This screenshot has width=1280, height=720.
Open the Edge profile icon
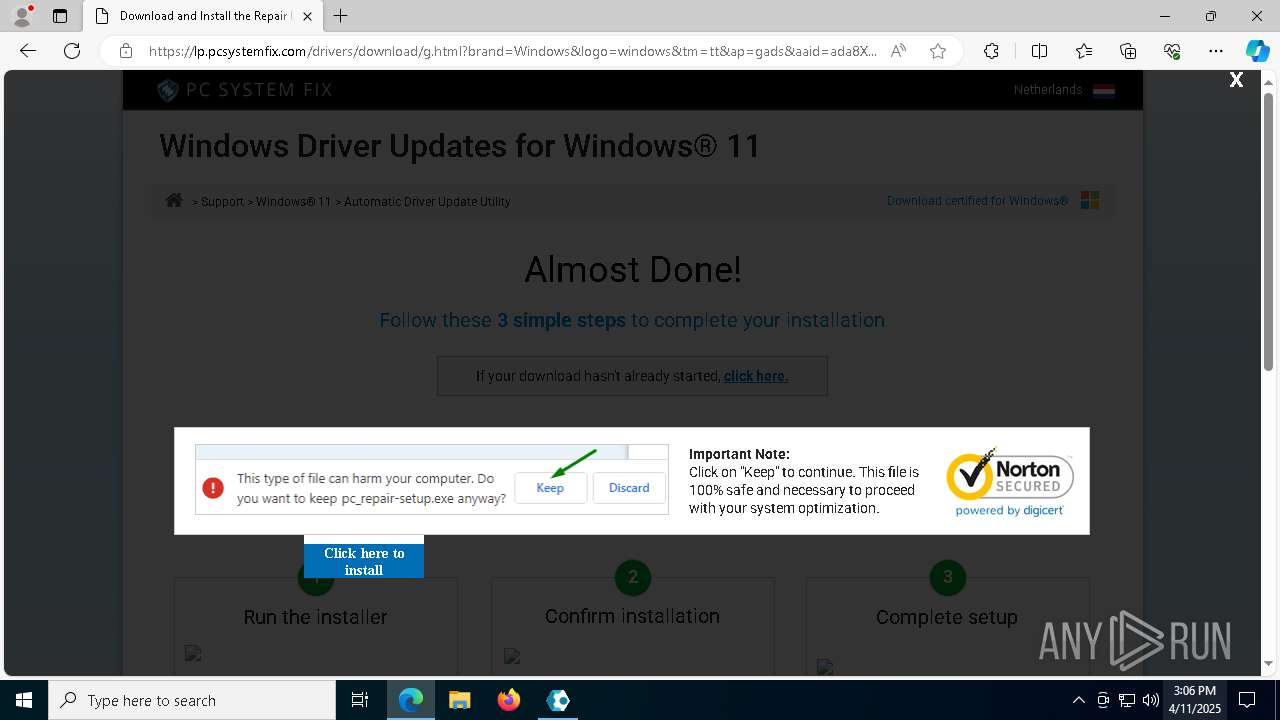[22, 16]
